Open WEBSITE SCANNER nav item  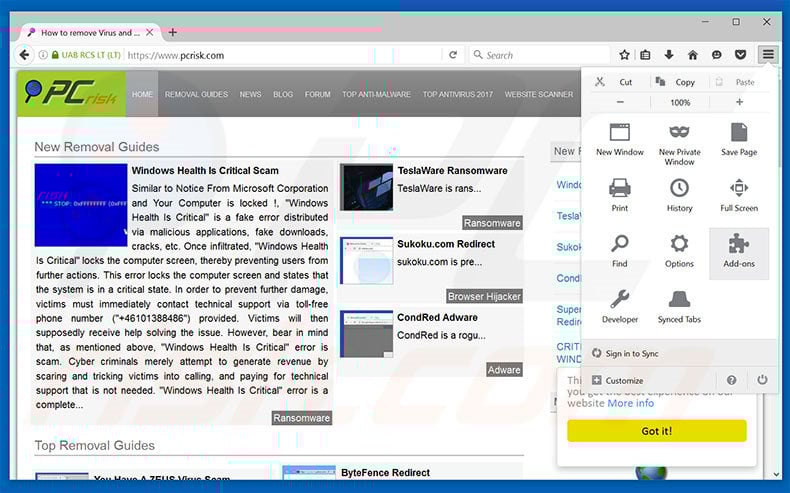pyautogui.click(x=539, y=94)
